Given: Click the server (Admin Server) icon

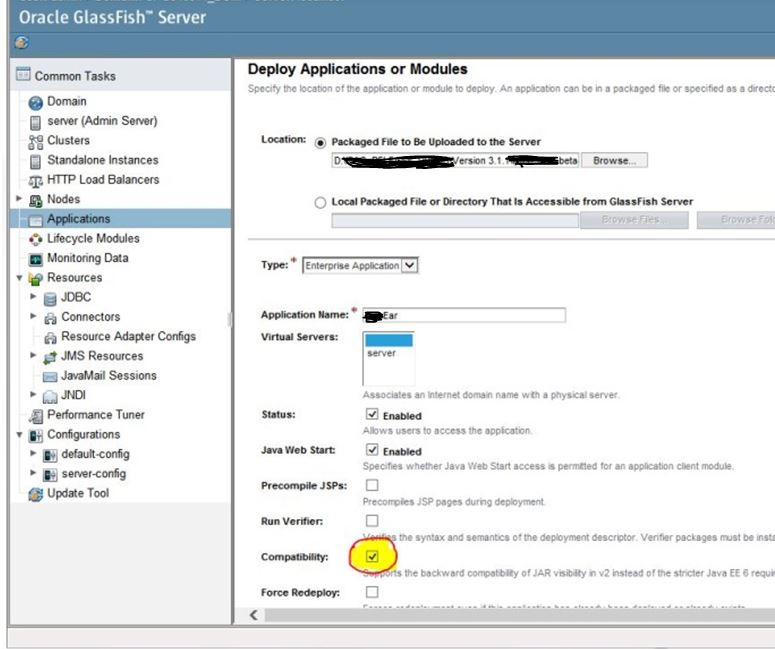Looking at the screenshot, I should [x=36, y=122].
